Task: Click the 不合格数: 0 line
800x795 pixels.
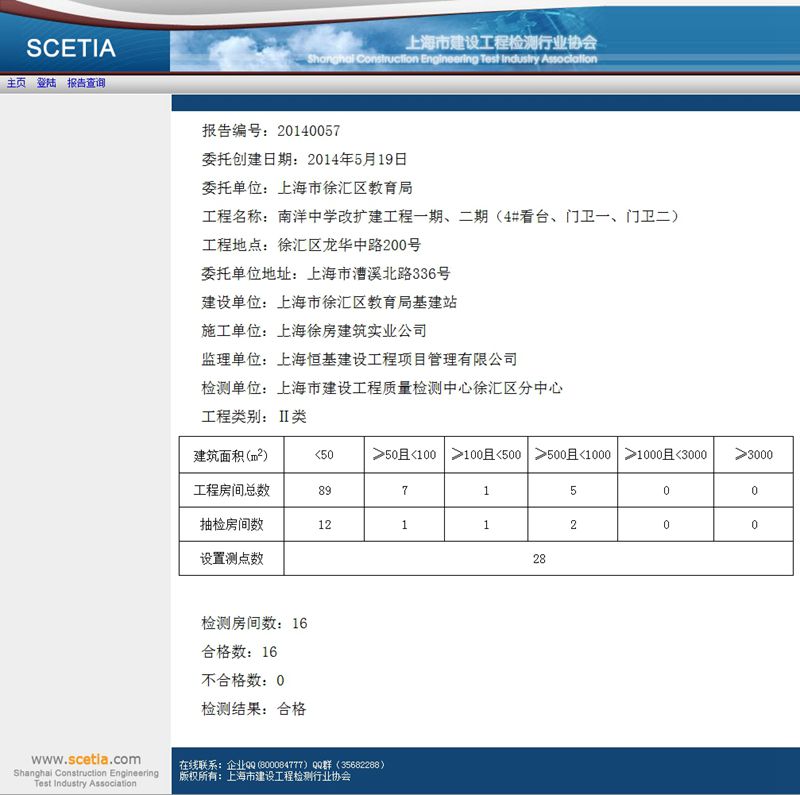Action: 243,680
